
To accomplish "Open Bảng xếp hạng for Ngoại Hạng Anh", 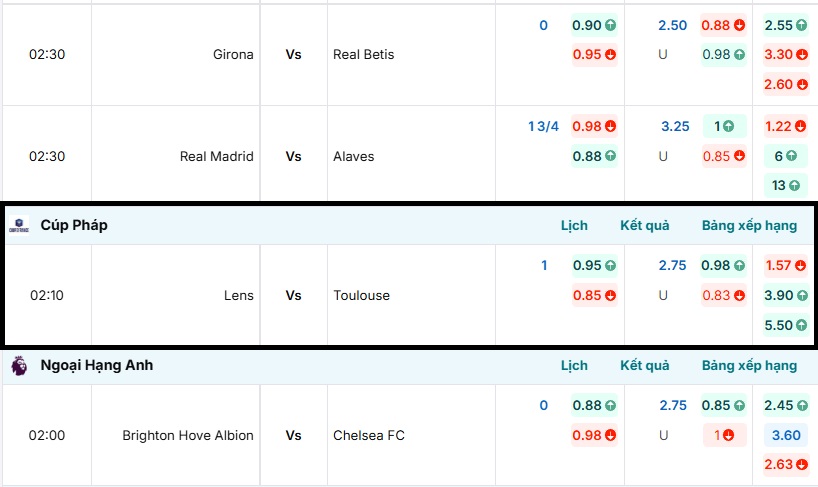I will click(x=749, y=366).
